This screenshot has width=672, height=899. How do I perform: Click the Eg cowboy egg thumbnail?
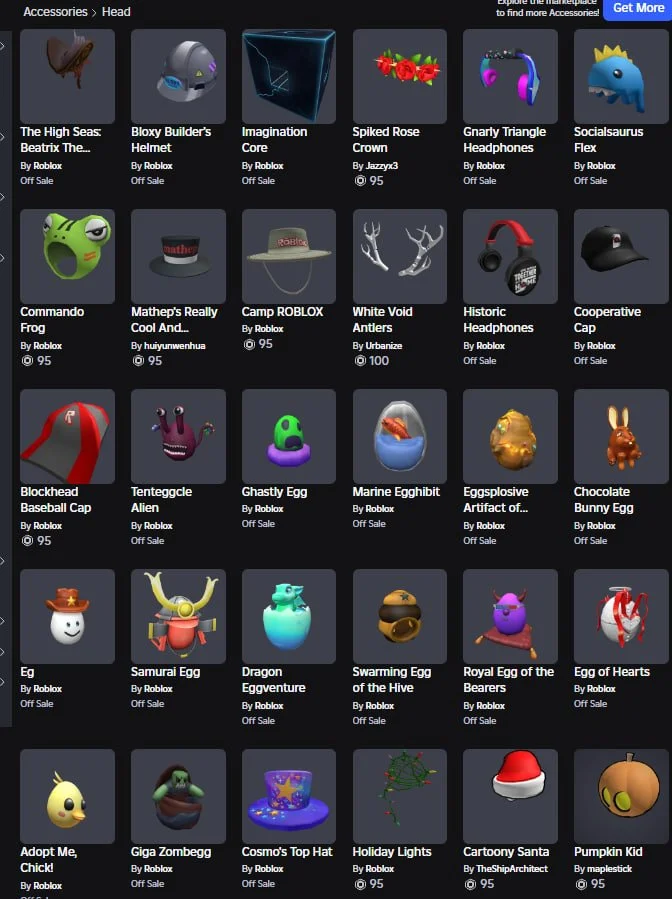(68, 616)
